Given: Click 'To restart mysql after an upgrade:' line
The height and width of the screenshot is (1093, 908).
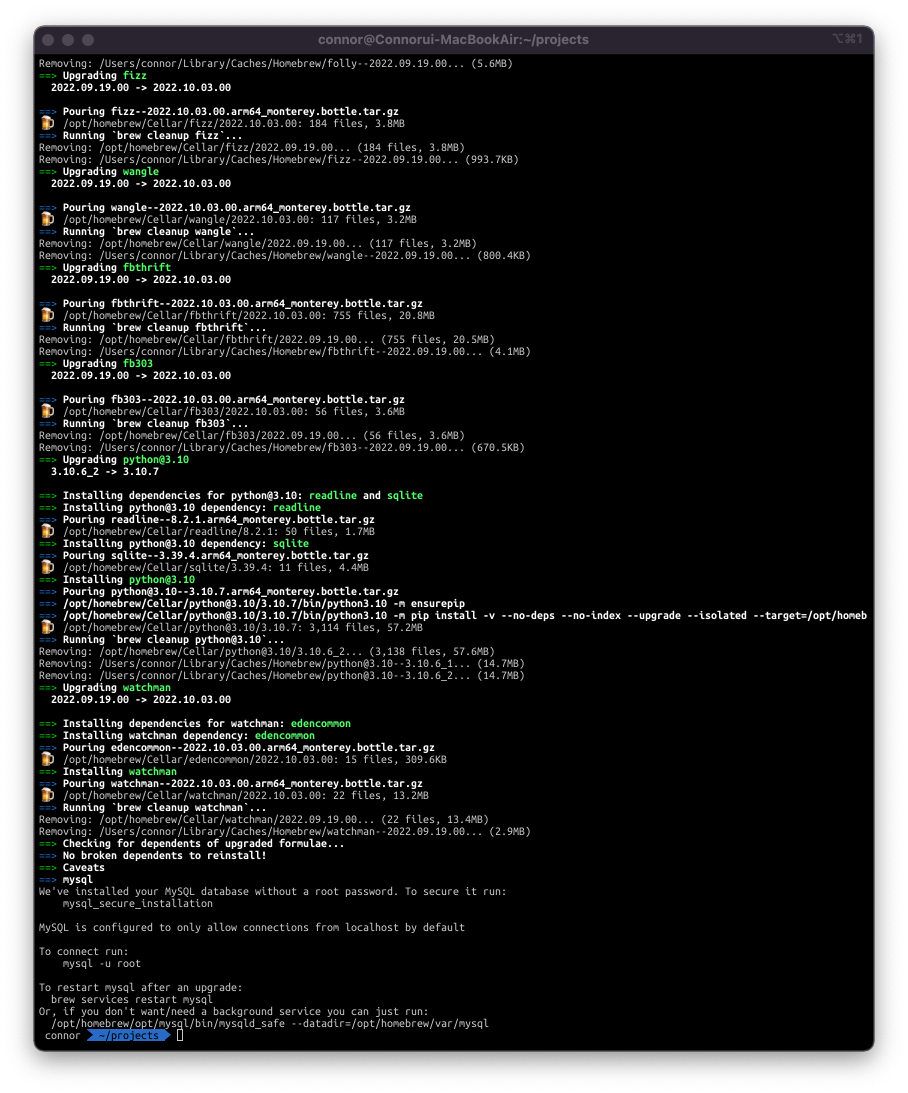Looking at the screenshot, I should 141,988.
